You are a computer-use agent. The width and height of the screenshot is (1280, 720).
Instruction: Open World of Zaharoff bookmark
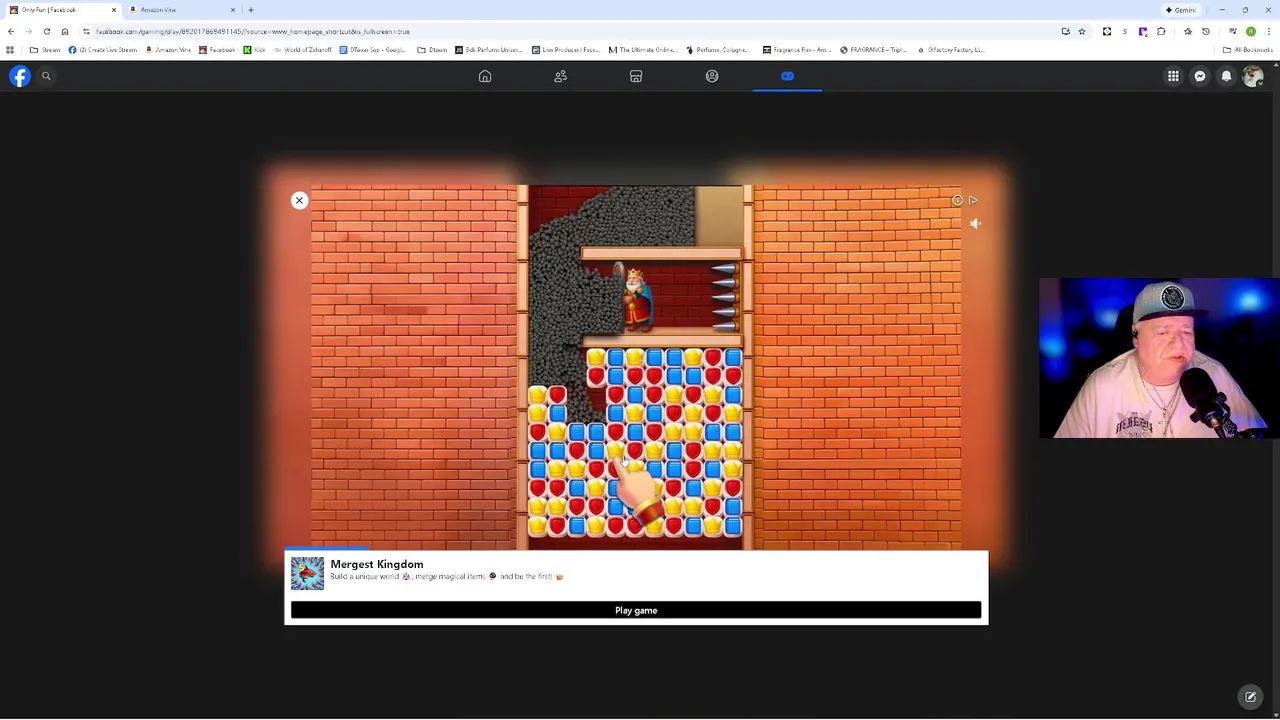pos(304,50)
